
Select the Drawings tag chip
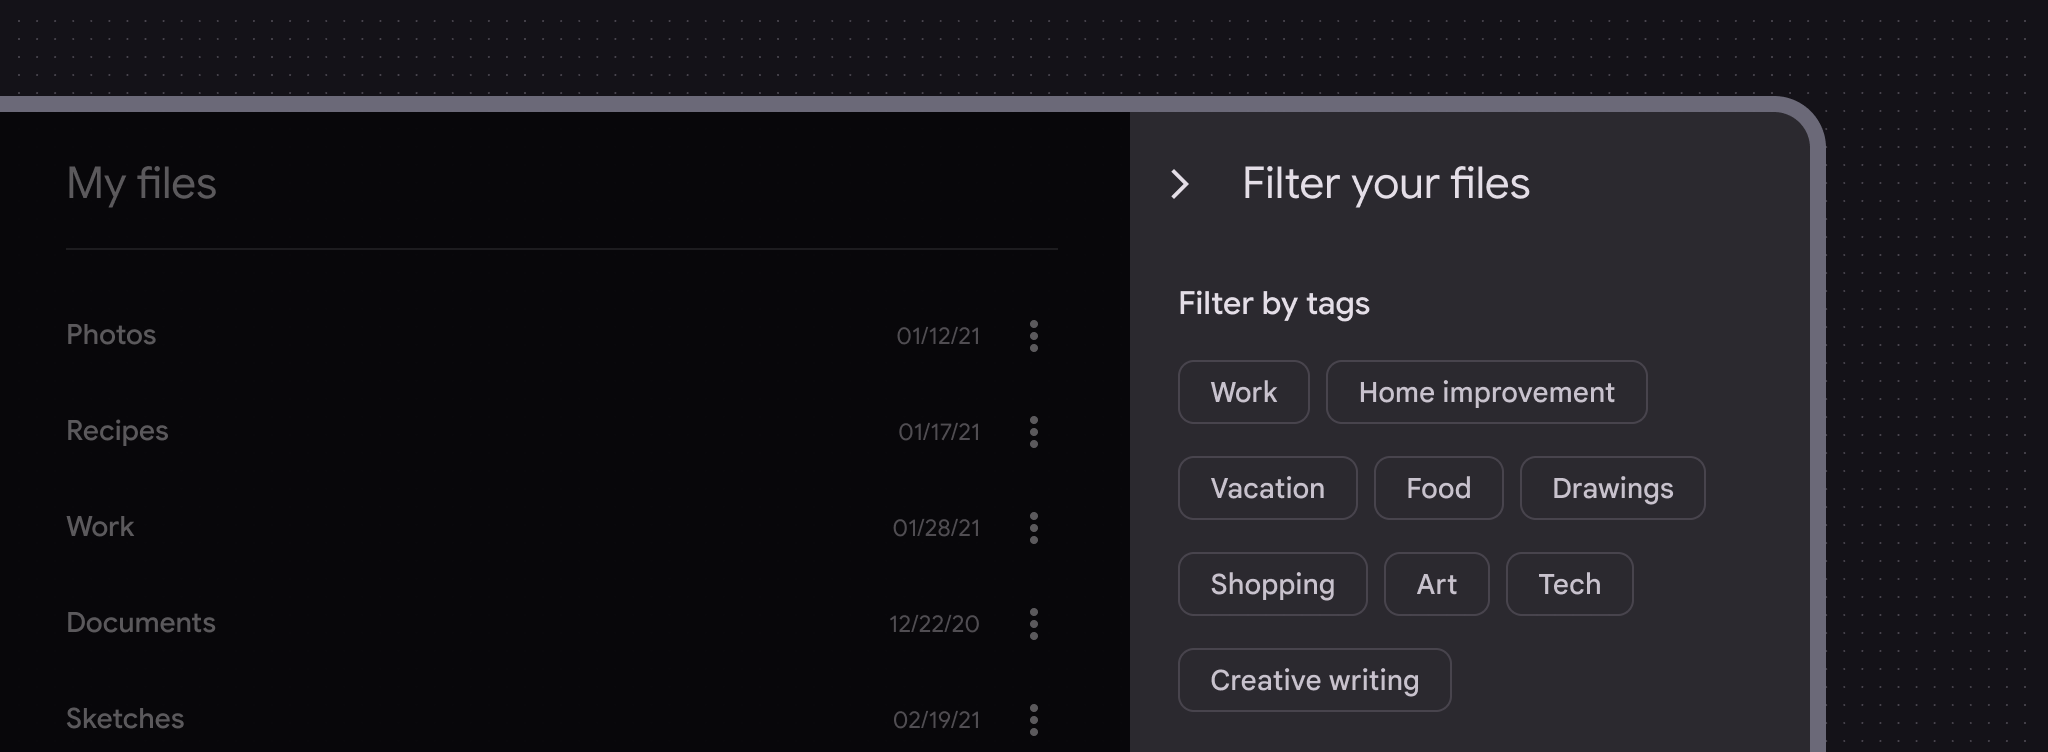pos(1612,488)
